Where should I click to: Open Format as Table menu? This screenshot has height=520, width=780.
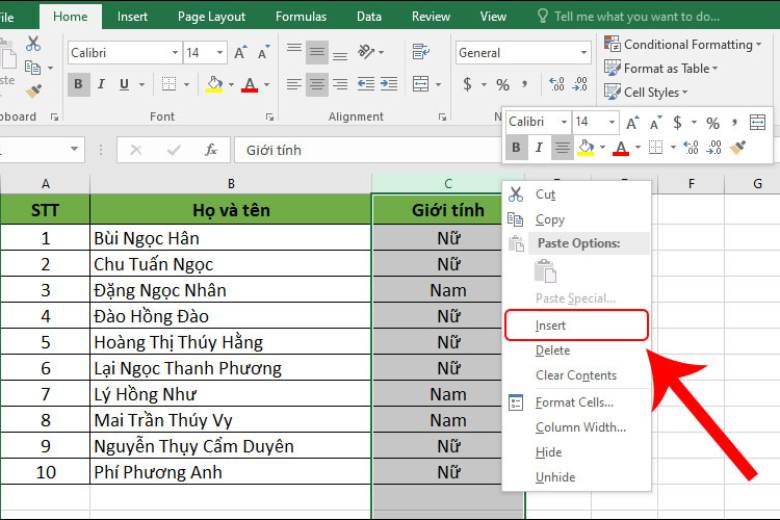click(661, 68)
